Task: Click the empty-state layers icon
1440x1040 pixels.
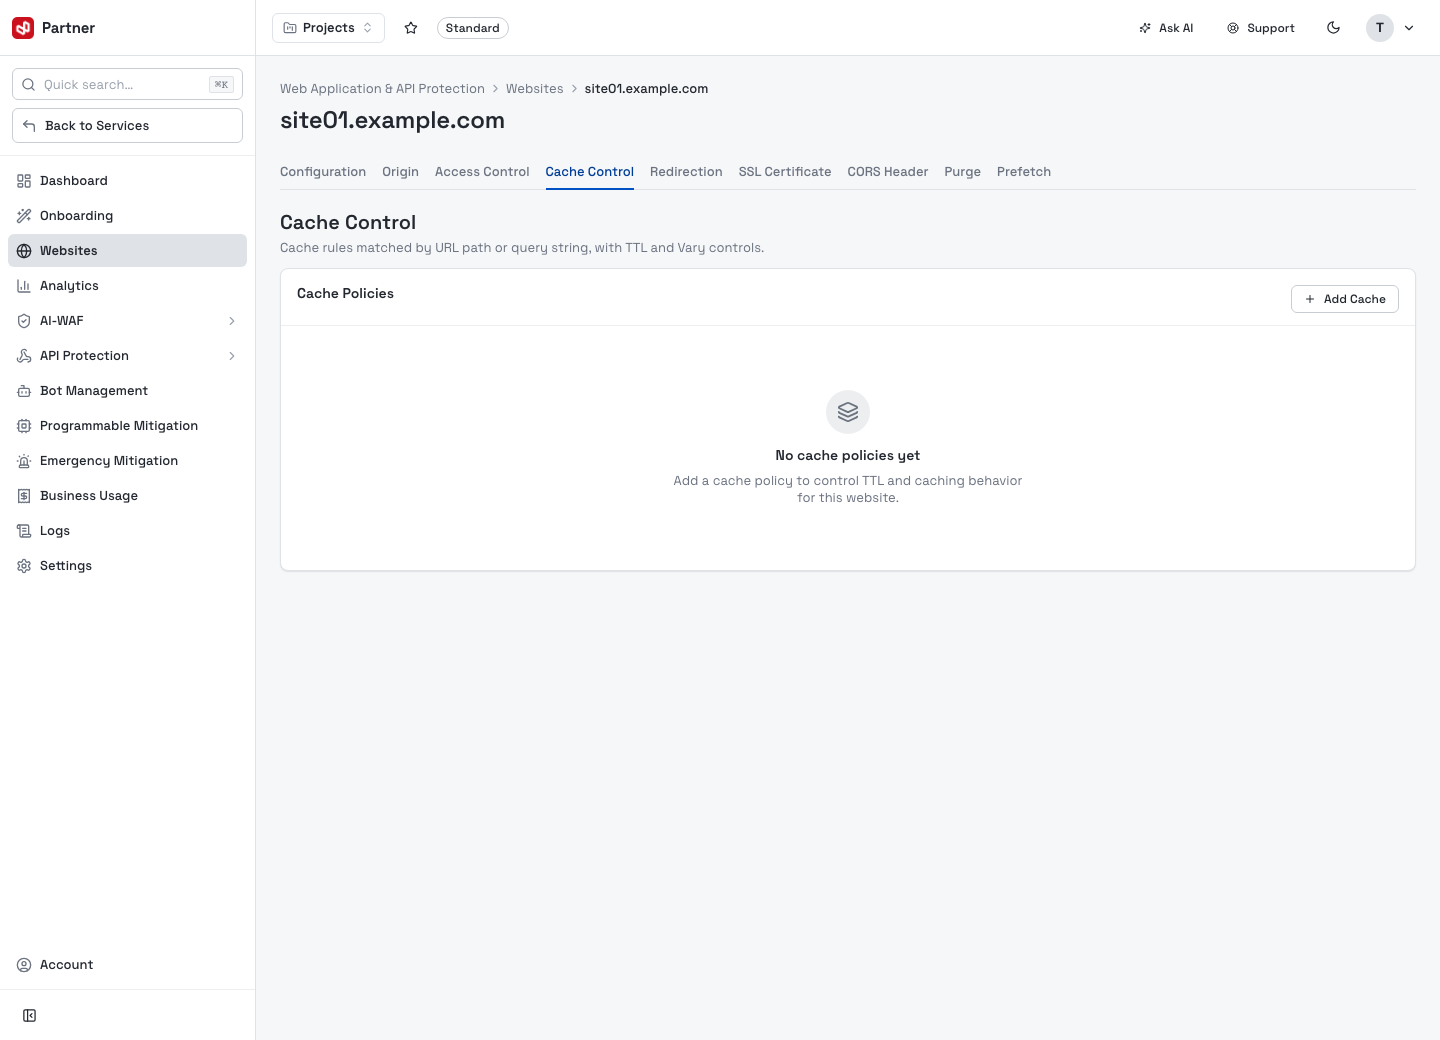Action: coord(848,412)
